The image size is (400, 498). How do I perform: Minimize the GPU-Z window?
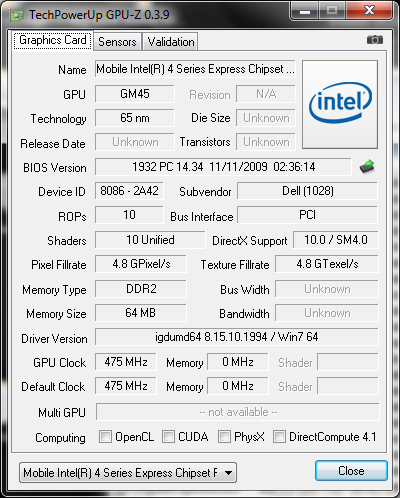click(x=305, y=12)
